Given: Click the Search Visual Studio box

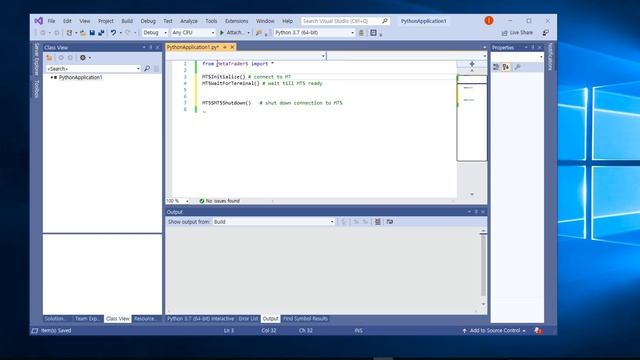Looking at the screenshot, I should 345,21.
